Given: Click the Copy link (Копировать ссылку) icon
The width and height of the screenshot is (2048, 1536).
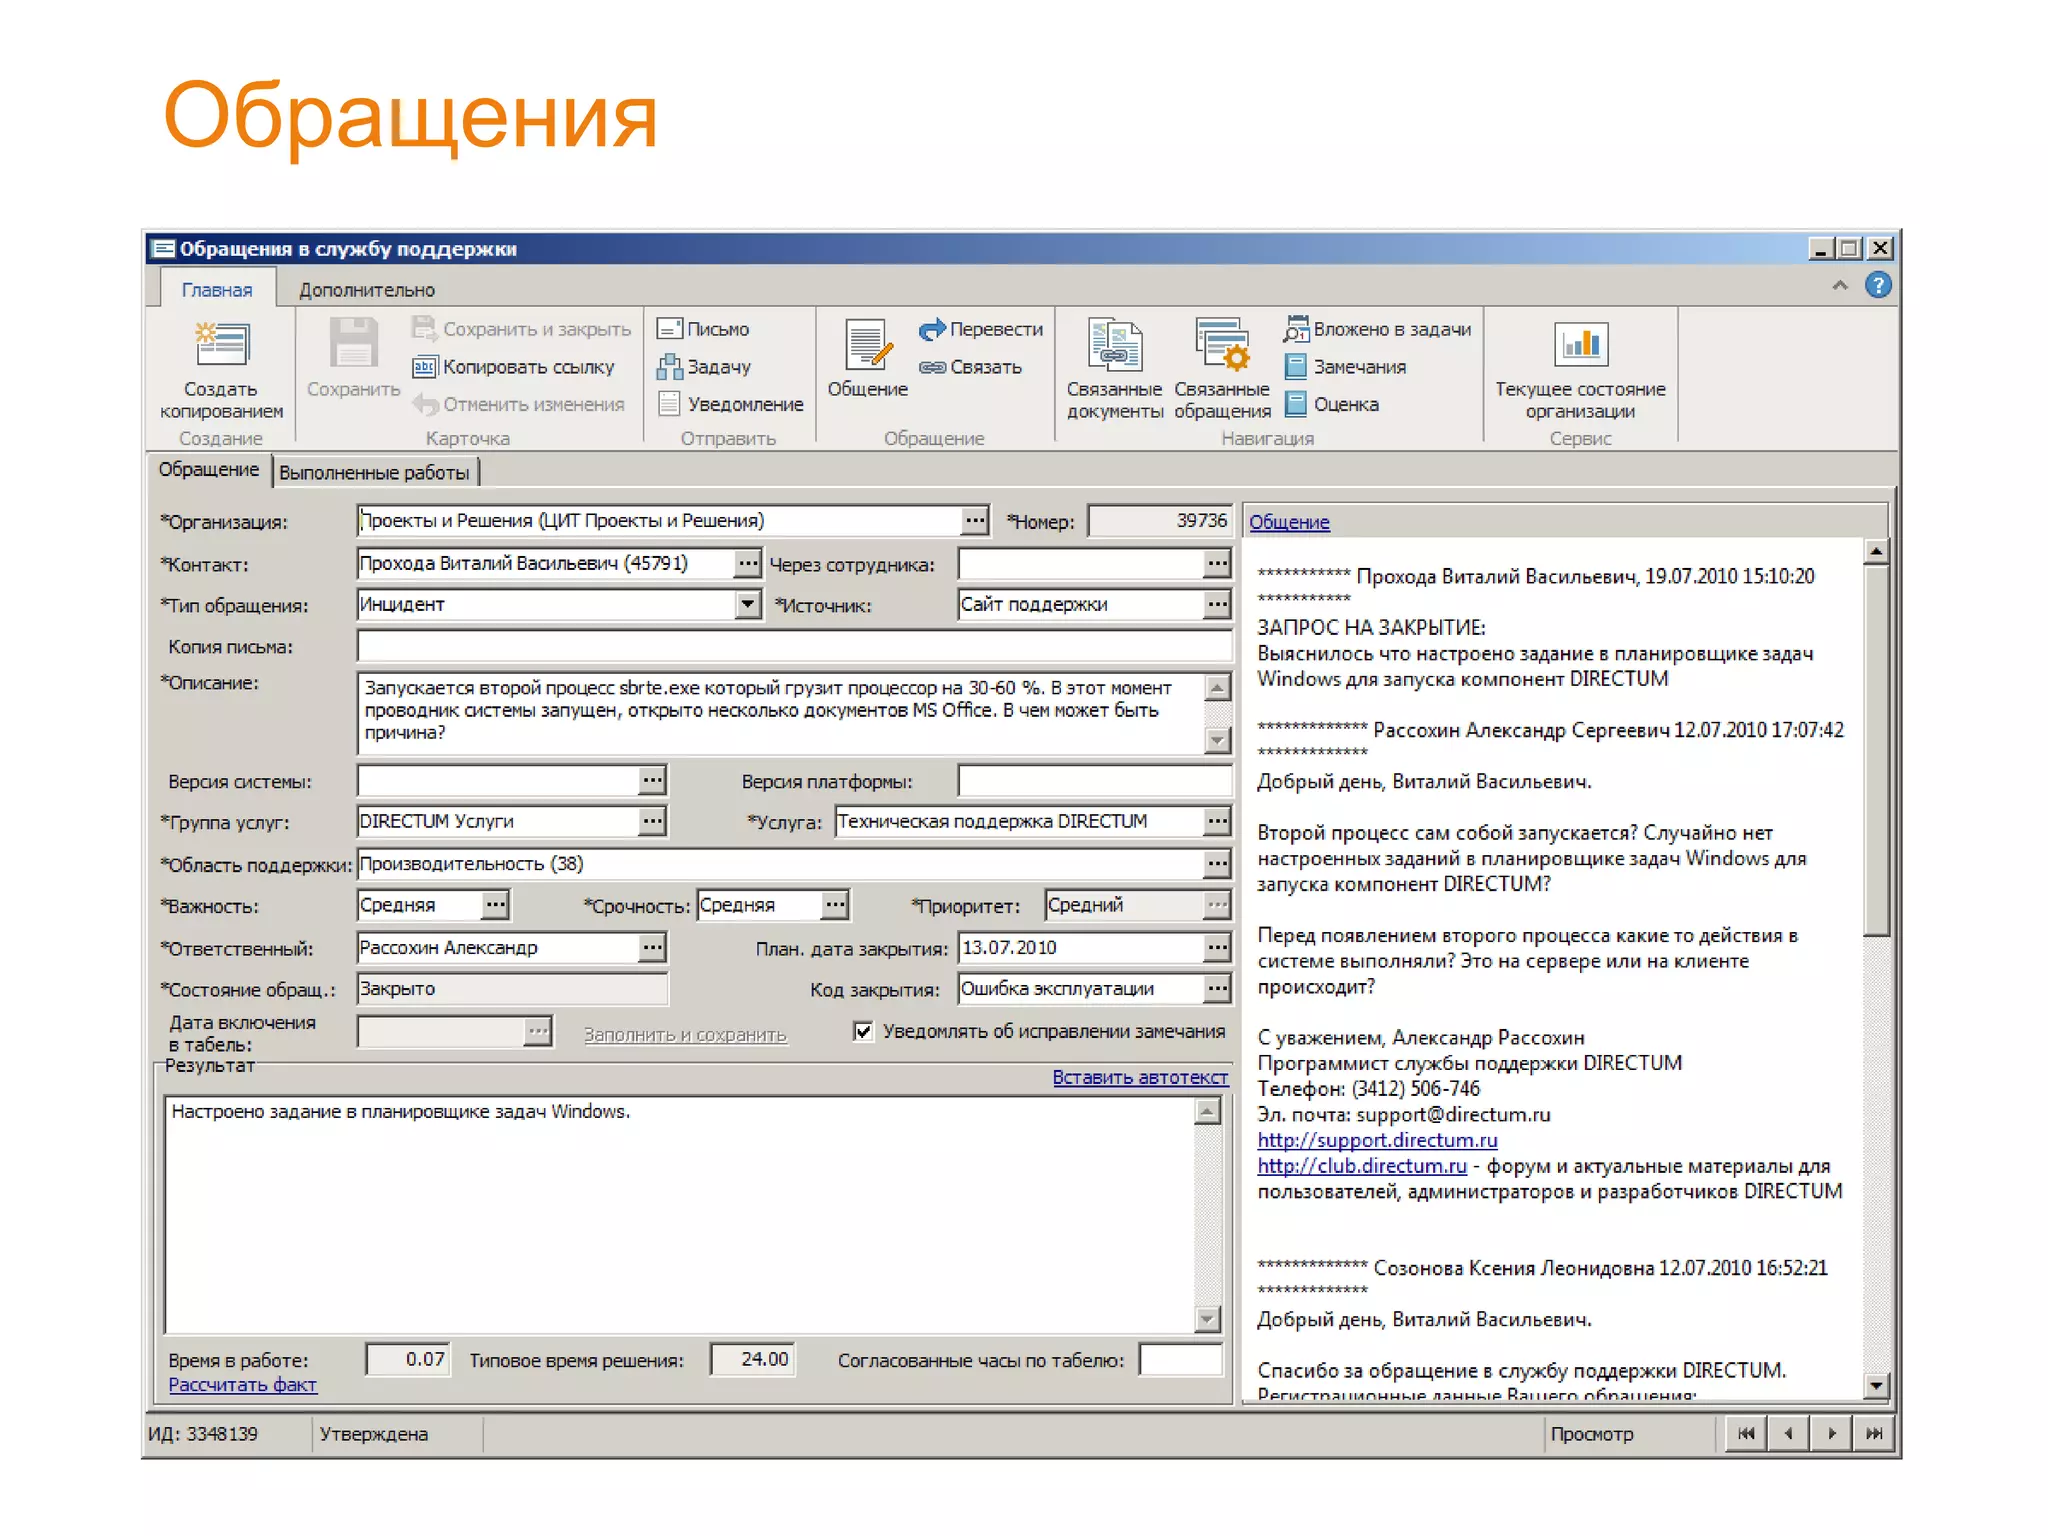Looking at the screenshot, I should (x=425, y=367).
